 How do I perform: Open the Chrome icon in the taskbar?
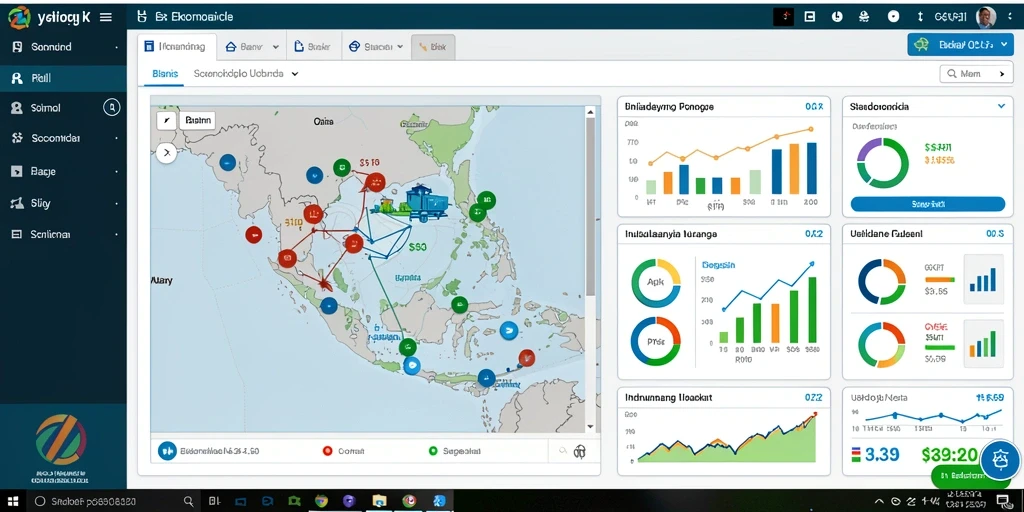[321, 501]
